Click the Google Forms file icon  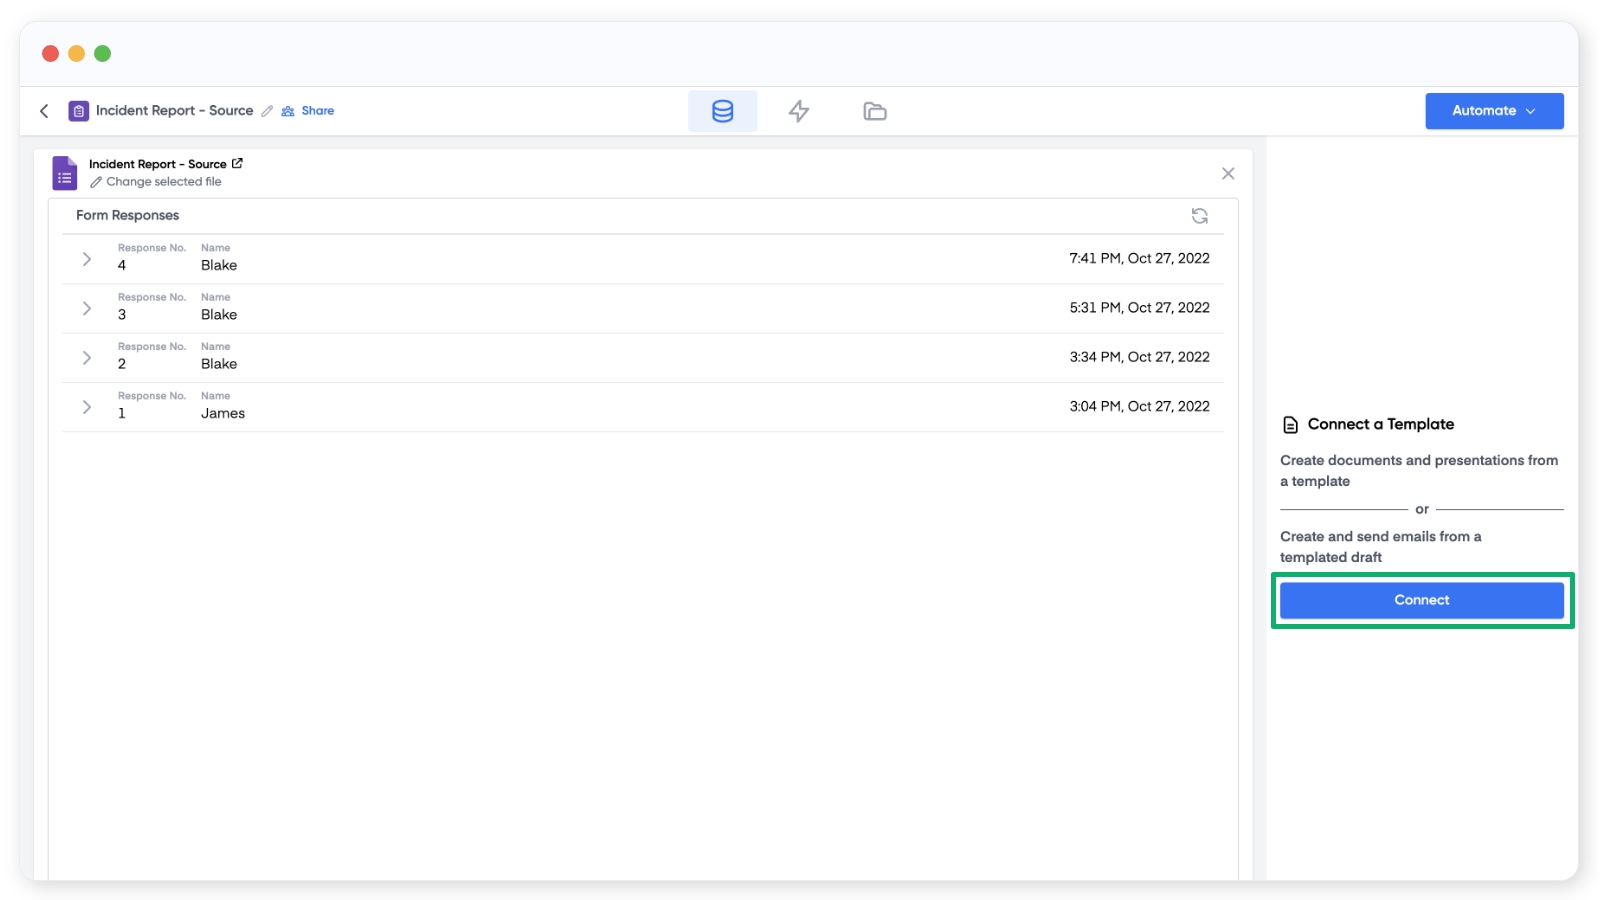point(65,173)
